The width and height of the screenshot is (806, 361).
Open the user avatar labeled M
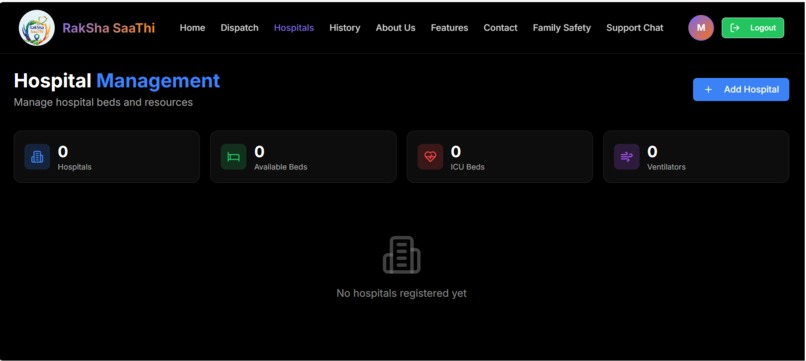click(701, 28)
